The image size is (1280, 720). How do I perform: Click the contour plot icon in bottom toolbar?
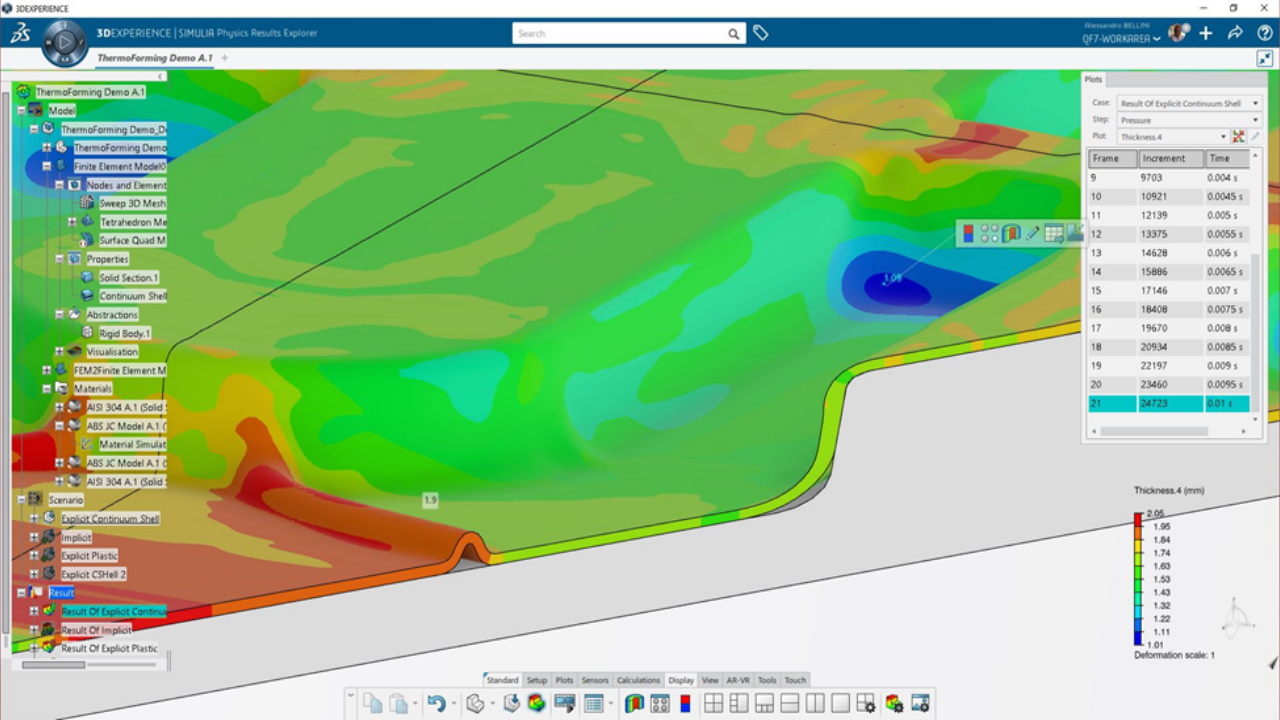pyautogui.click(x=634, y=704)
